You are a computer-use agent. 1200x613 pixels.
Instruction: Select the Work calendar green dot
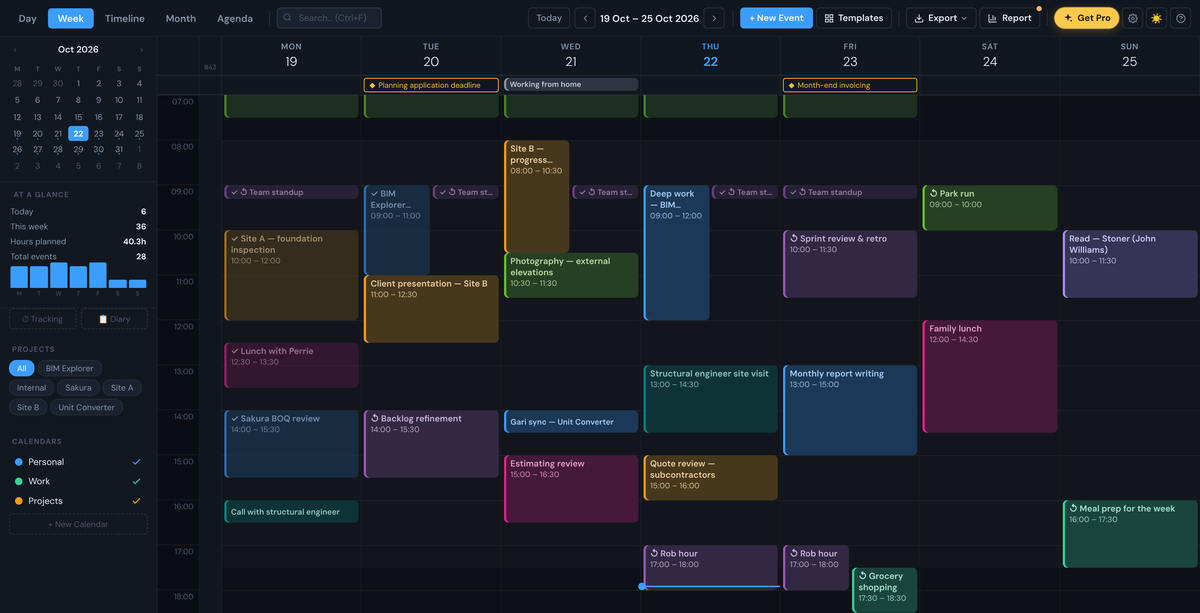click(19, 481)
